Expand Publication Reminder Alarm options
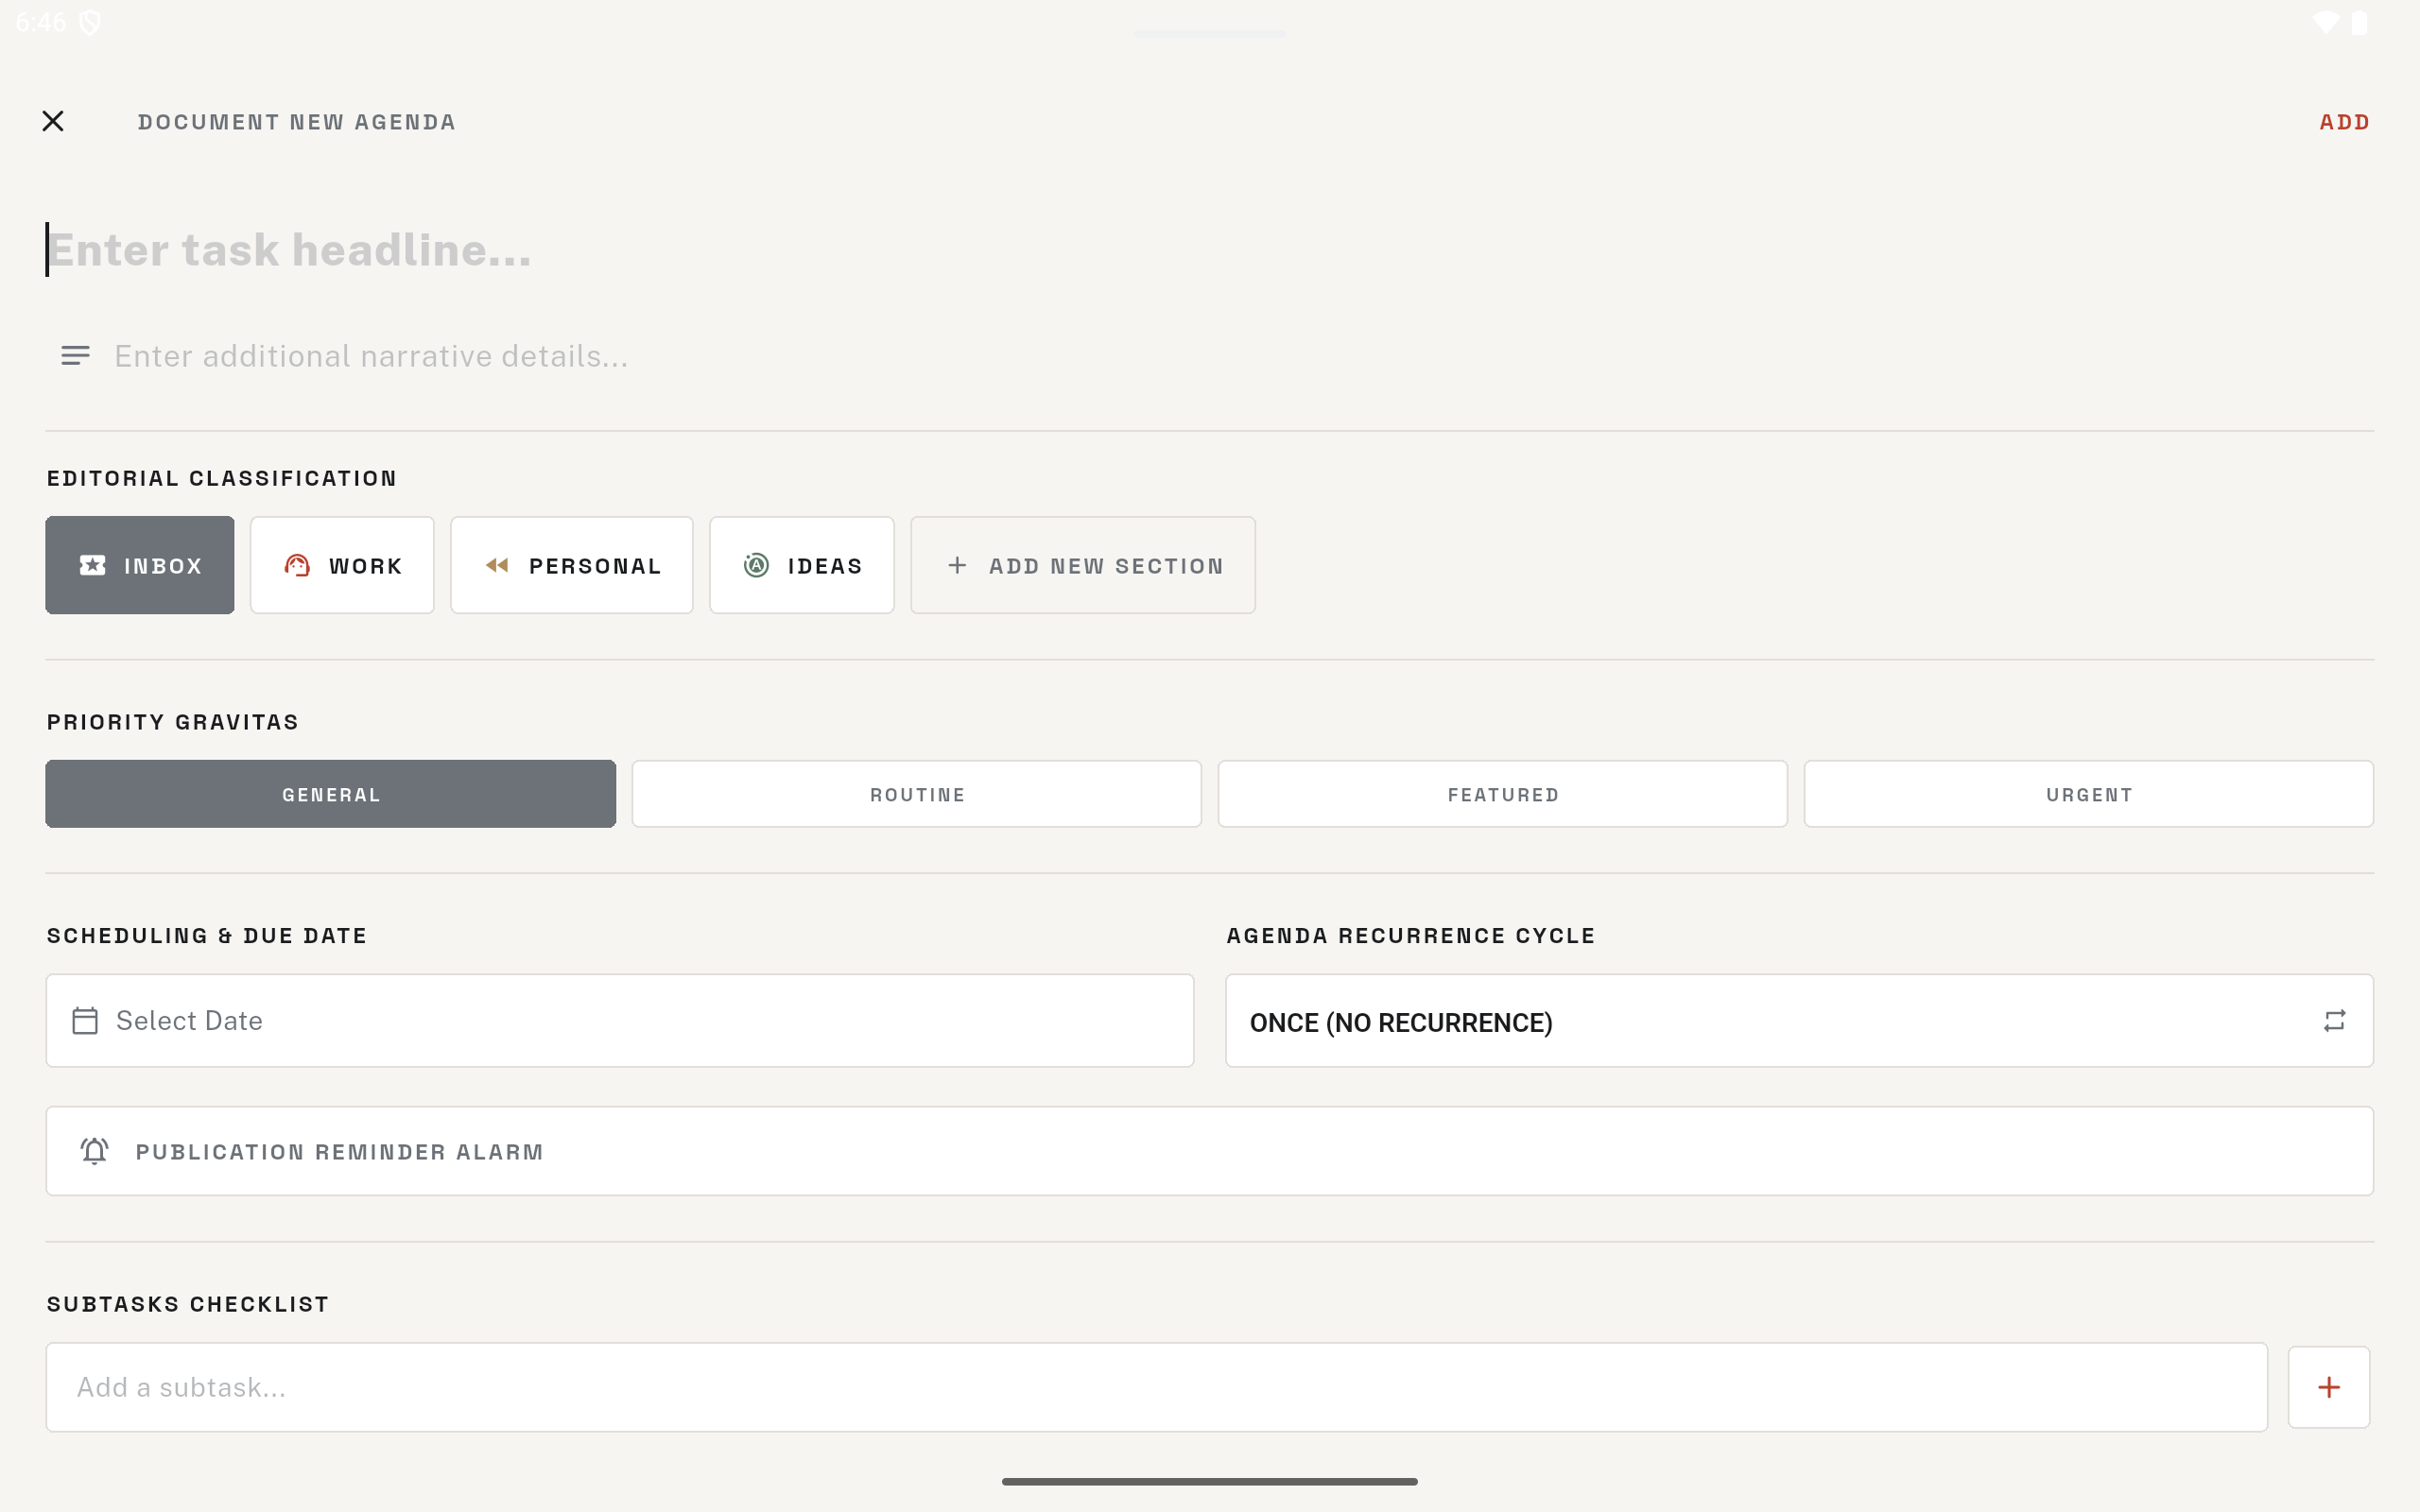The width and height of the screenshot is (2420, 1512). (1209, 1151)
